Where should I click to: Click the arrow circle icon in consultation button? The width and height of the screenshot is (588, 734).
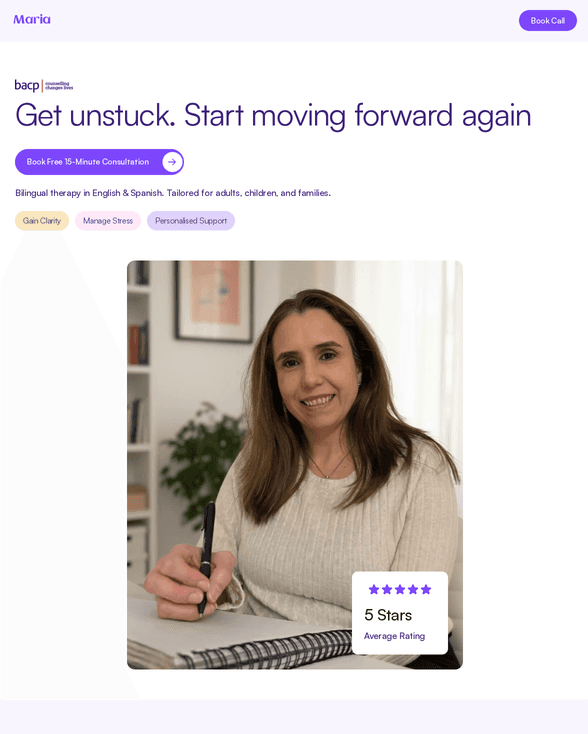(172, 162)
